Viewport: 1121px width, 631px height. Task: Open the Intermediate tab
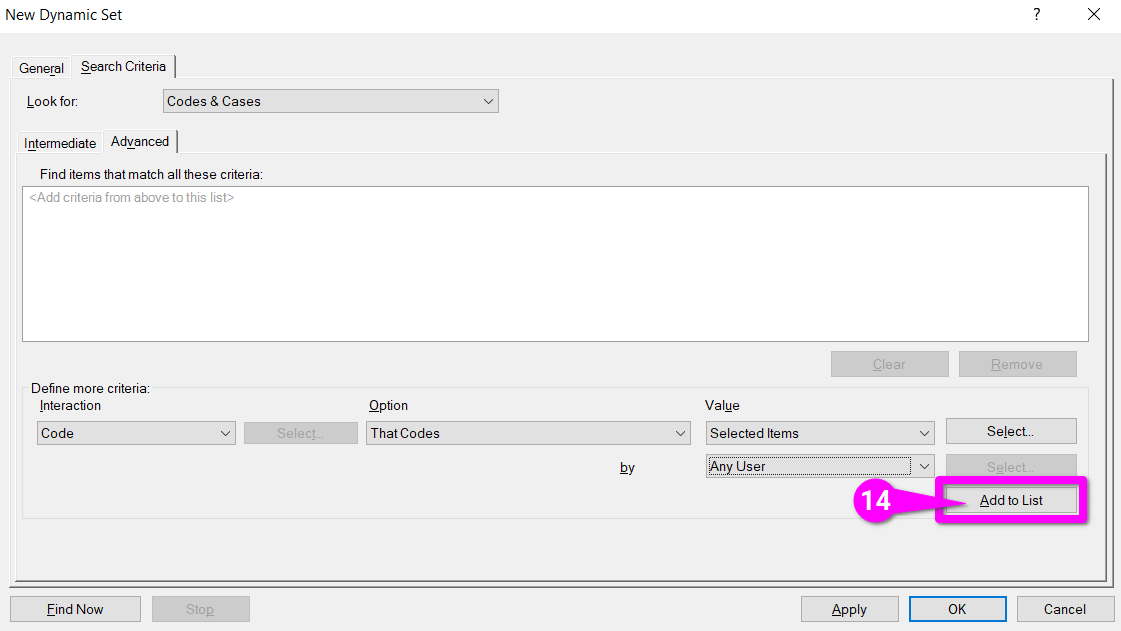(x=60, y=143)
